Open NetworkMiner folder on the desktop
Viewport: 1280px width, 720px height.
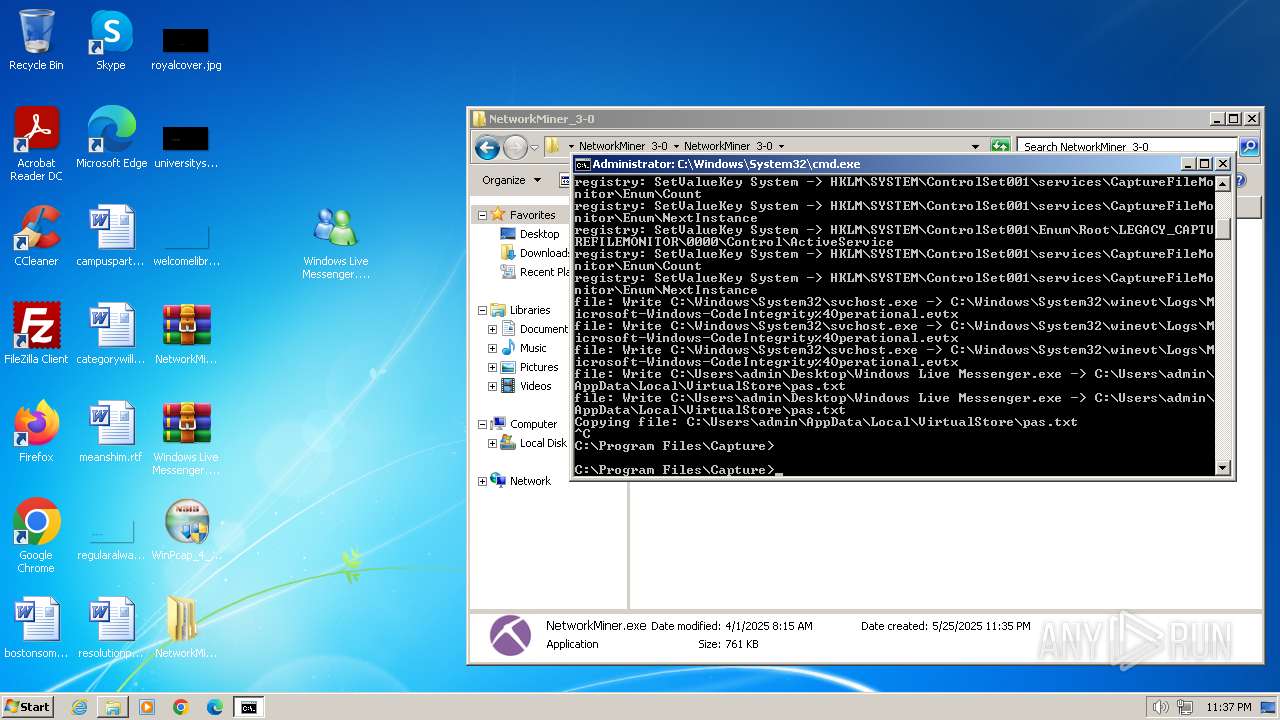(186, 628)
